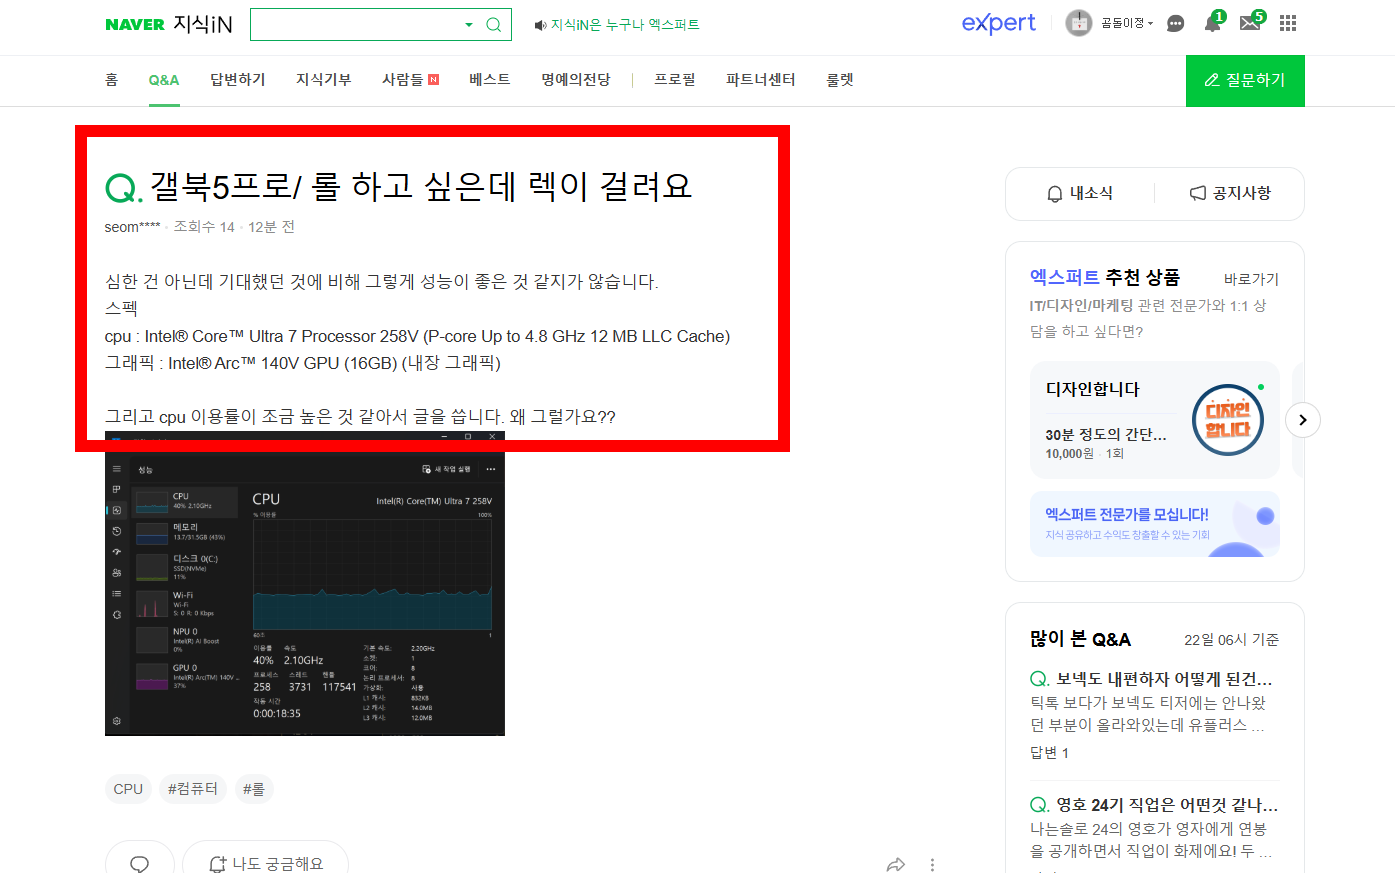Viewport: 1395px width, 873px height.
Task: Open the Naver apps grid menu
Action: [x=1288, y=23]
